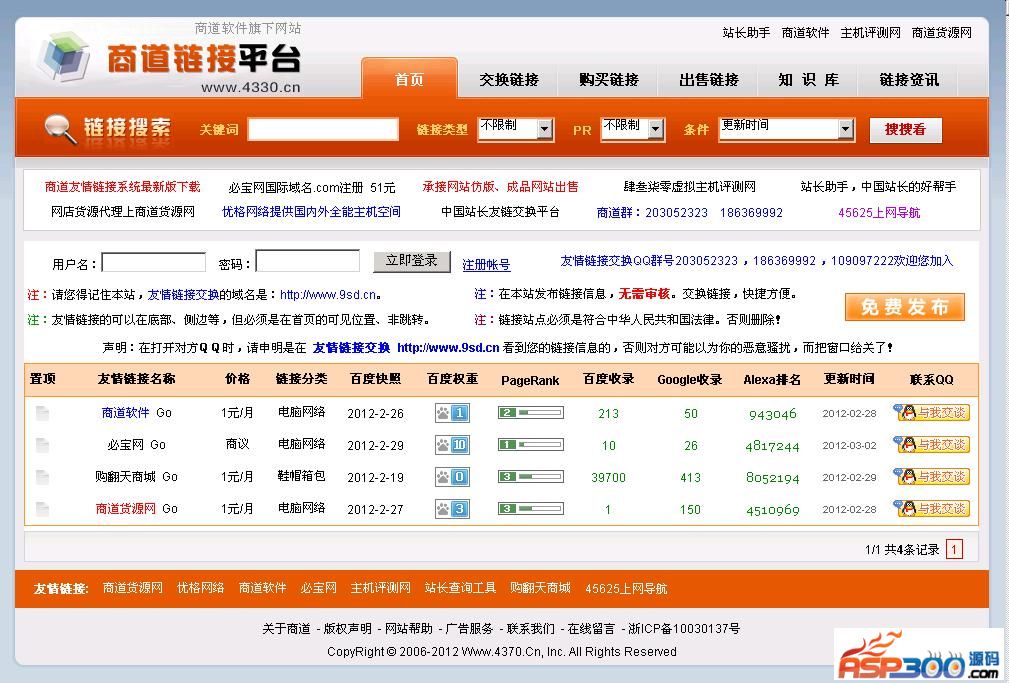Click Baidu weight badge in 必宝网 row
The width and height of the screenshot is (1009, 683).
[452, 445]
